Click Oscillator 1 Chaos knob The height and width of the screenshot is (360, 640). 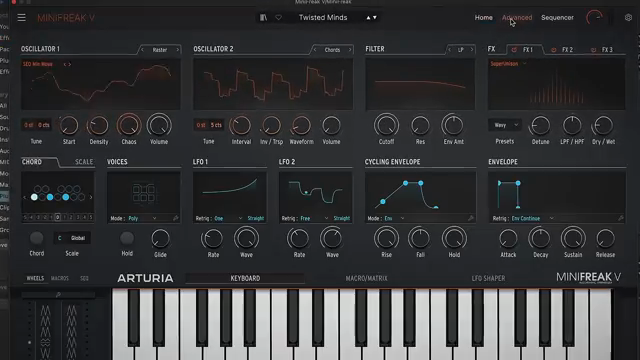pos(129,125)
